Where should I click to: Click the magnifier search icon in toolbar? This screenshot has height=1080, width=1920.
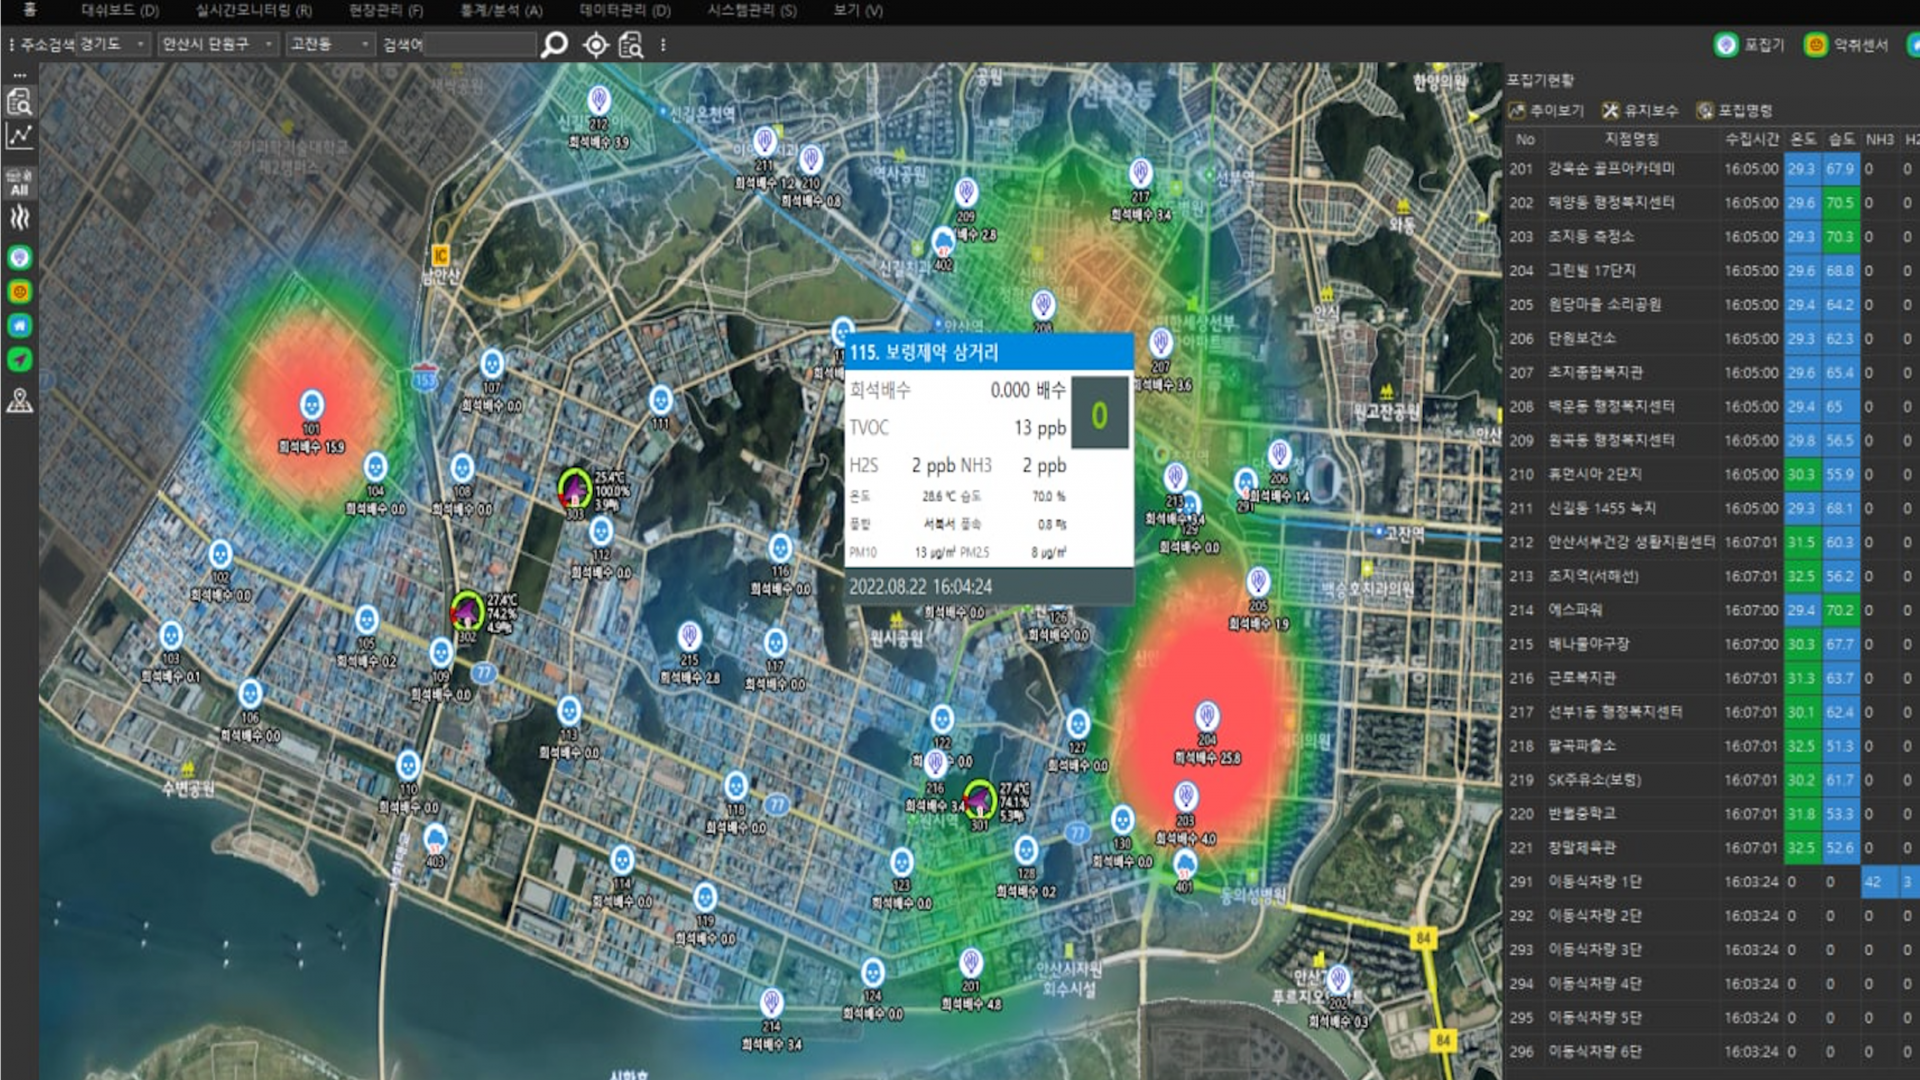click(x=554, y=45)
